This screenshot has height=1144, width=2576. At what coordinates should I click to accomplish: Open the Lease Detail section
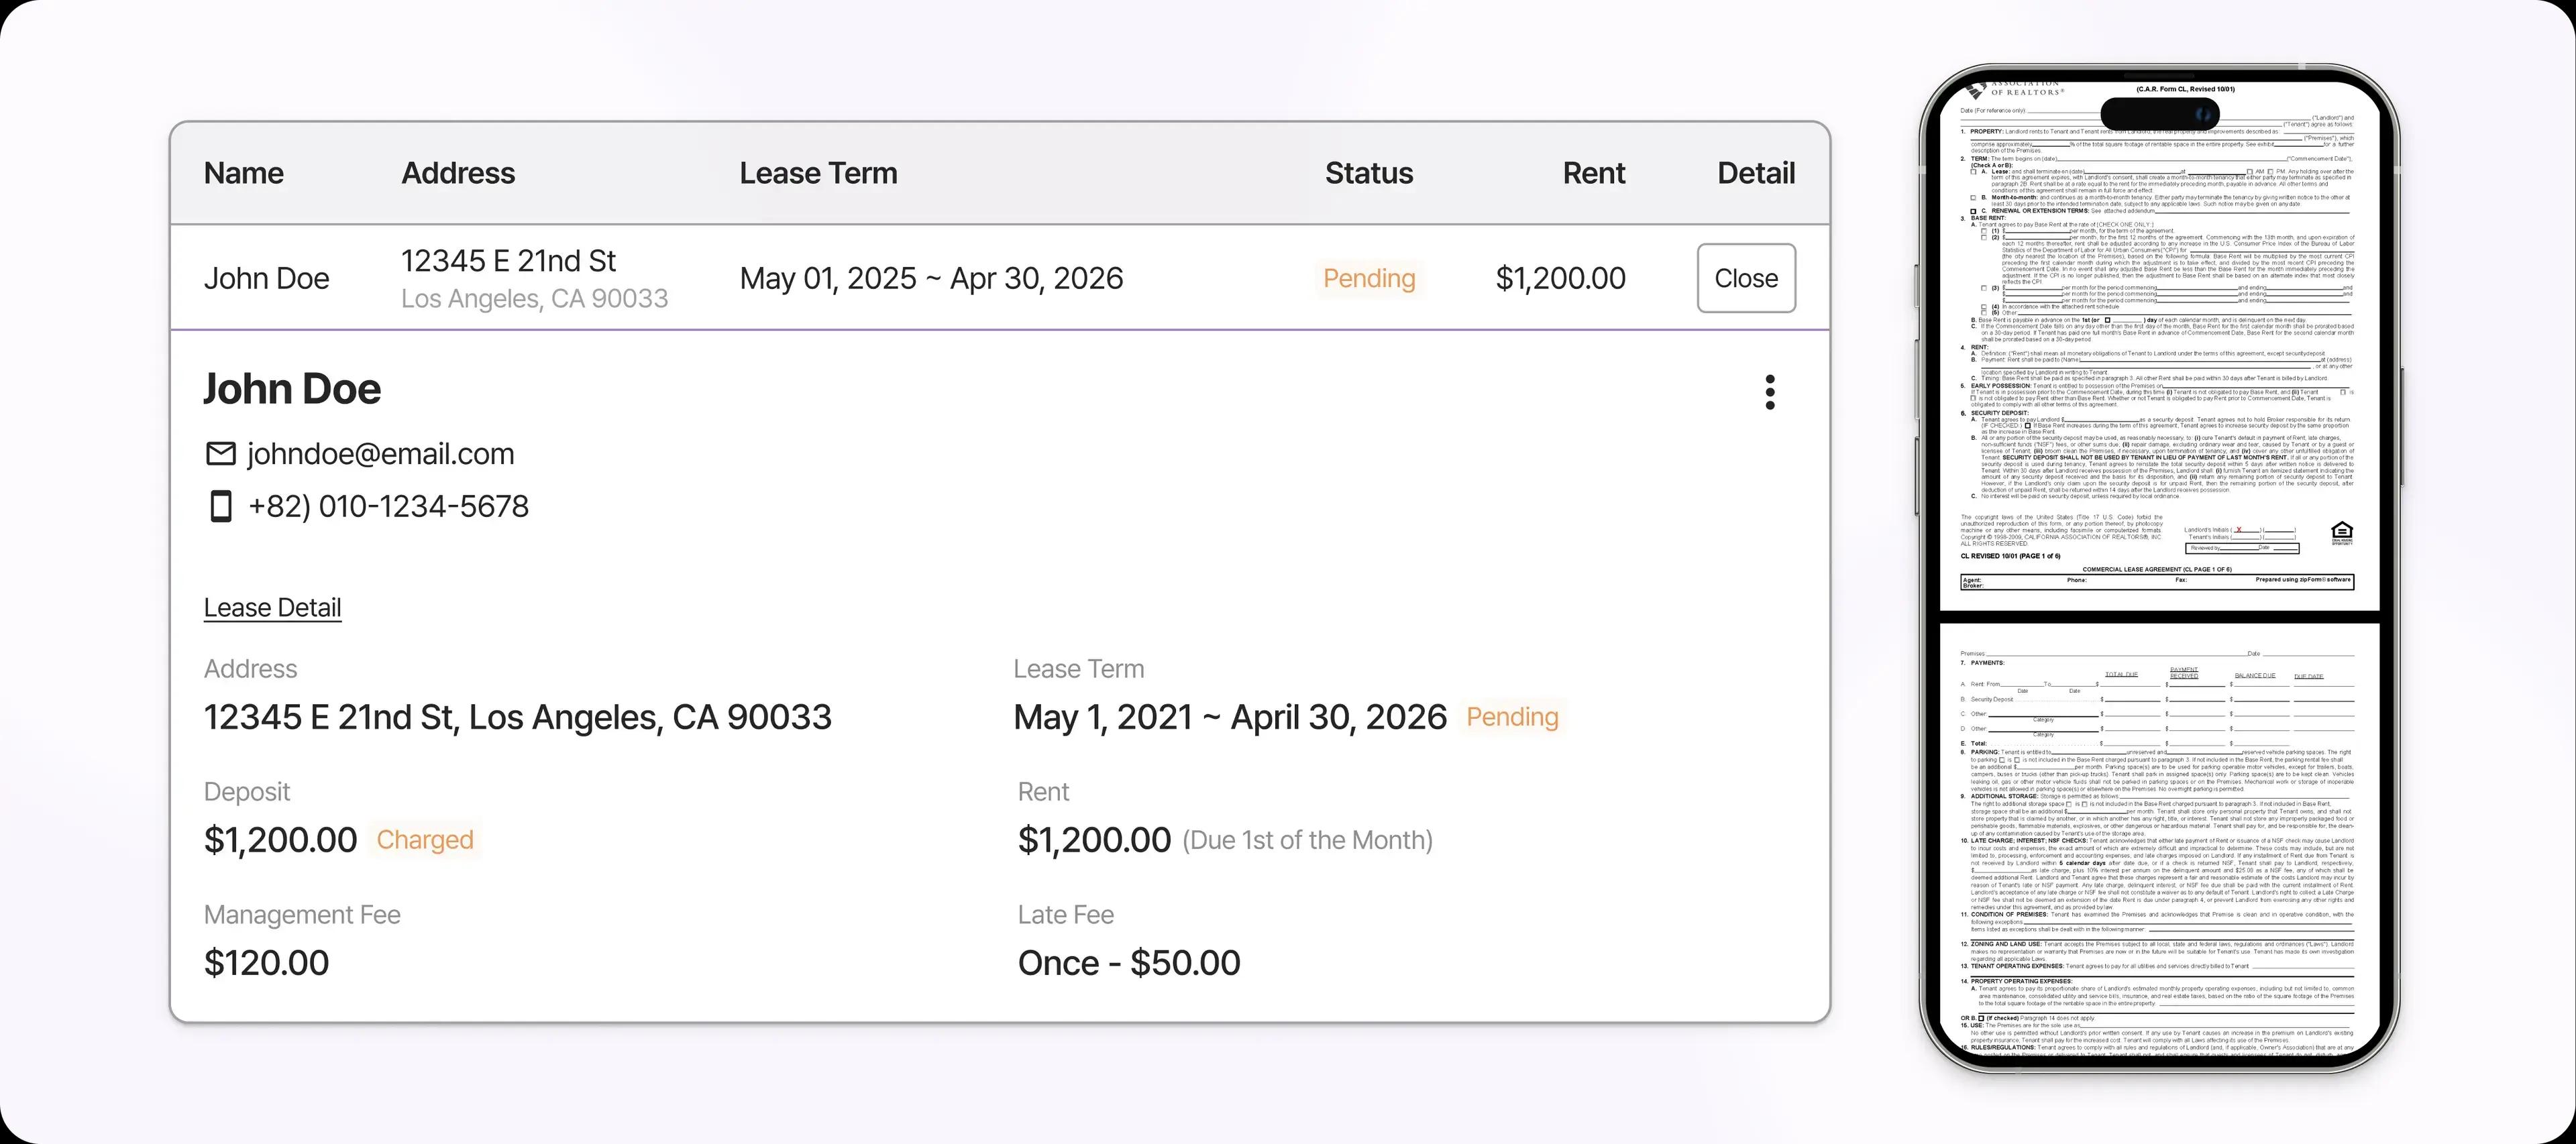272,607
